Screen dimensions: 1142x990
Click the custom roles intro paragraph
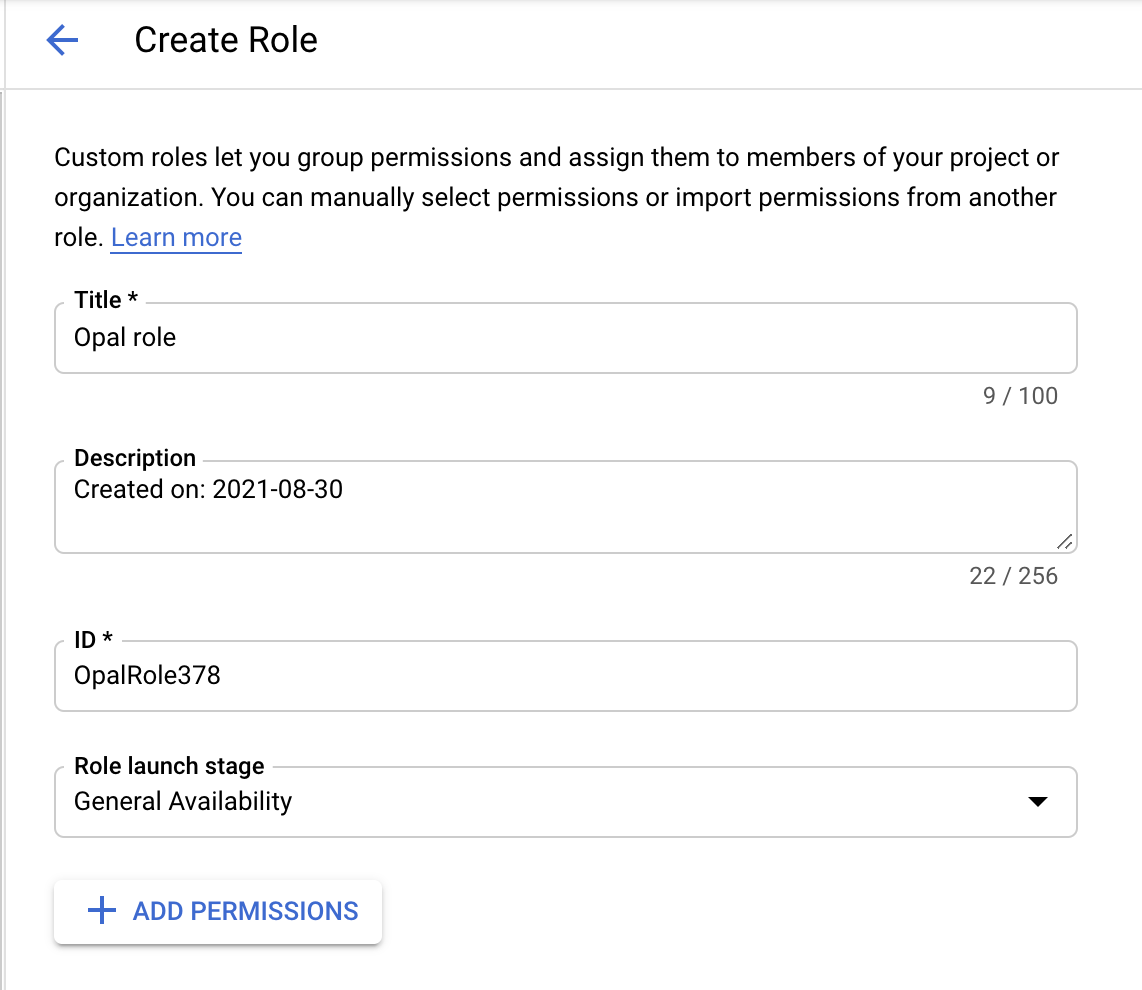[556, 197]
